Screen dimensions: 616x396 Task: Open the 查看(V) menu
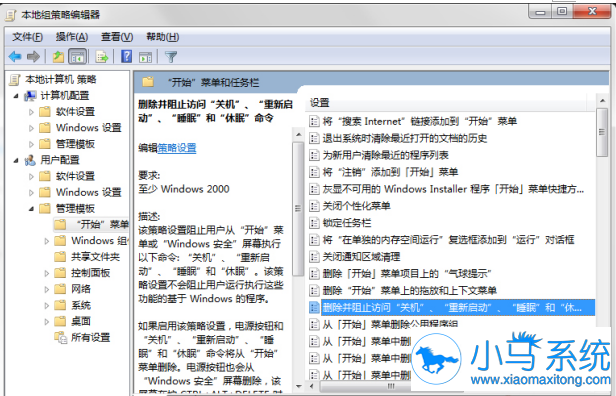click(x=117, y=37)
